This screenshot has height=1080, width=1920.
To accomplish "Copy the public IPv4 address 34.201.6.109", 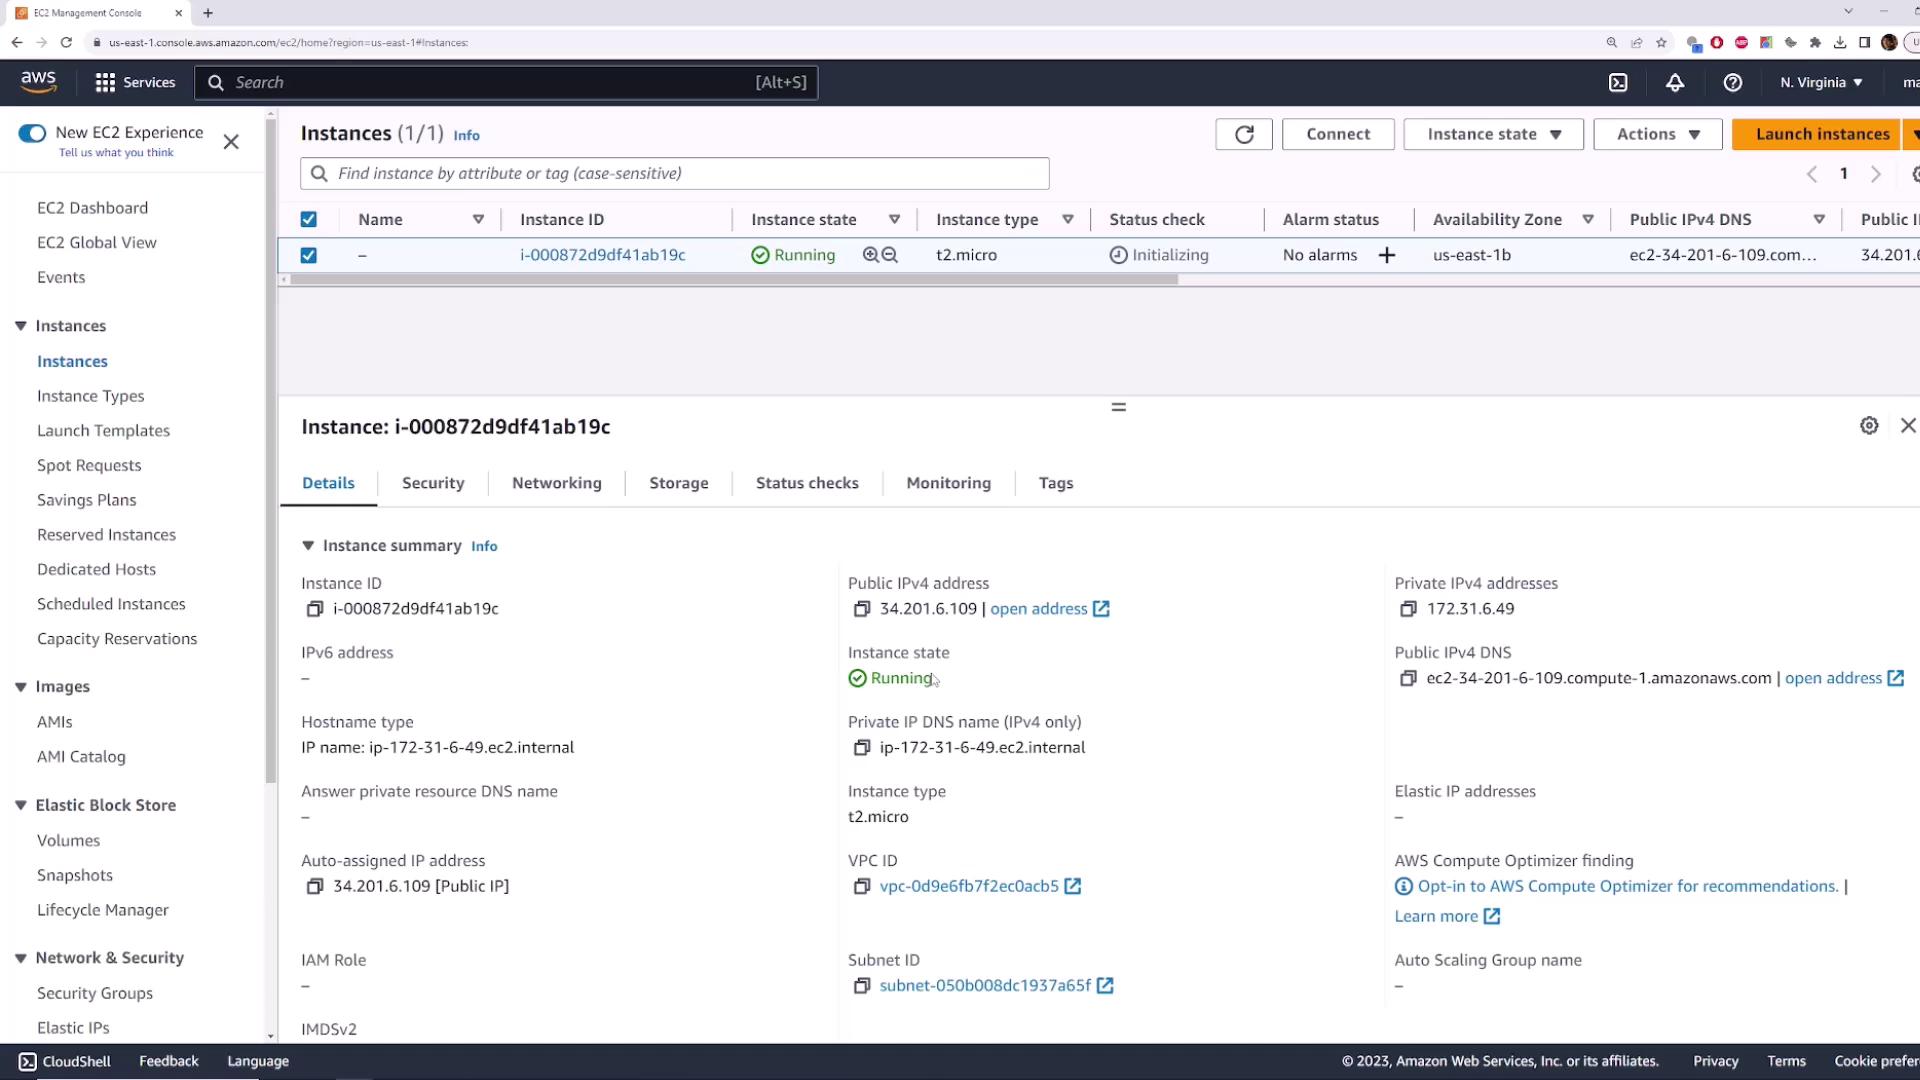I will click(861, 609).
